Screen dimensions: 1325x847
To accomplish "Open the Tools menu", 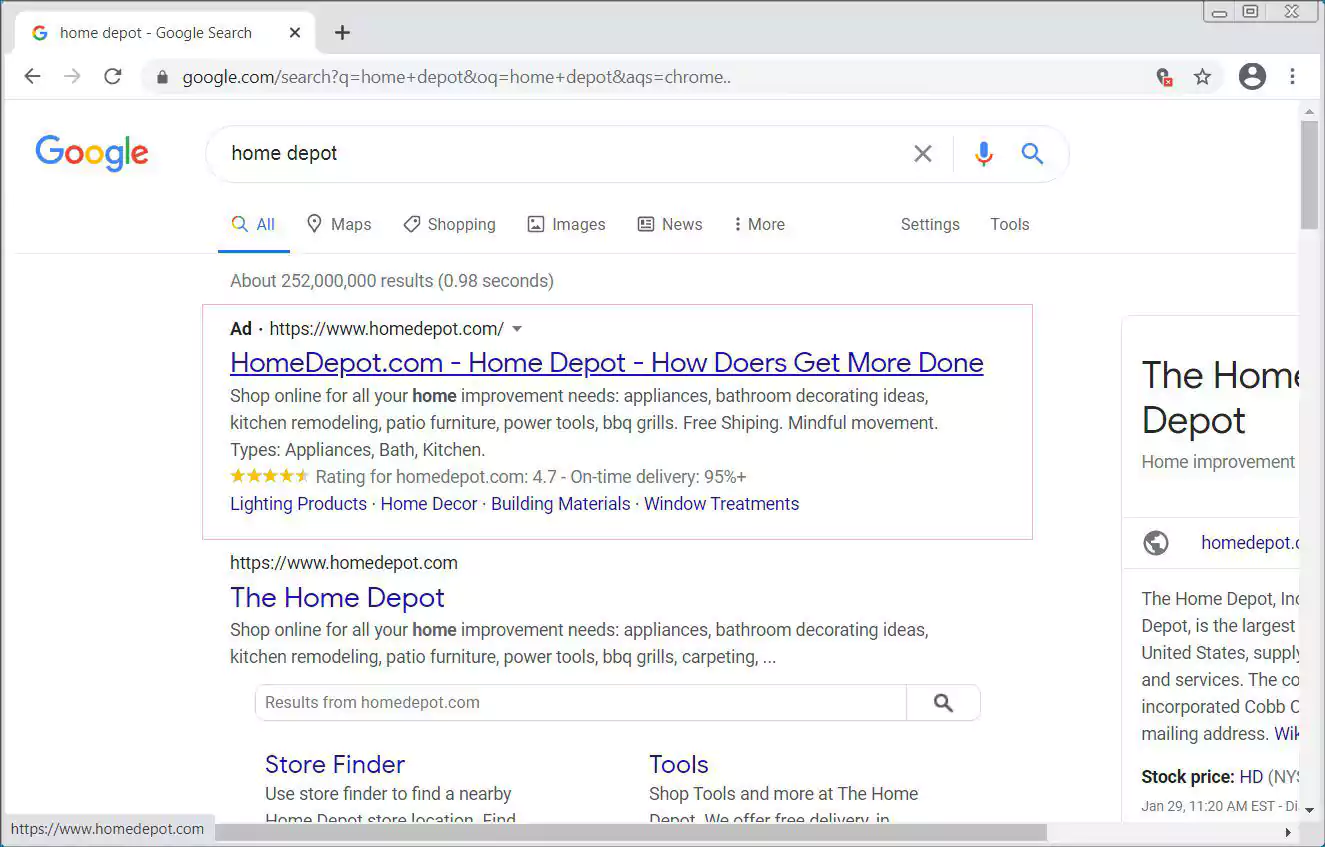I will (x=1010, y=225).
